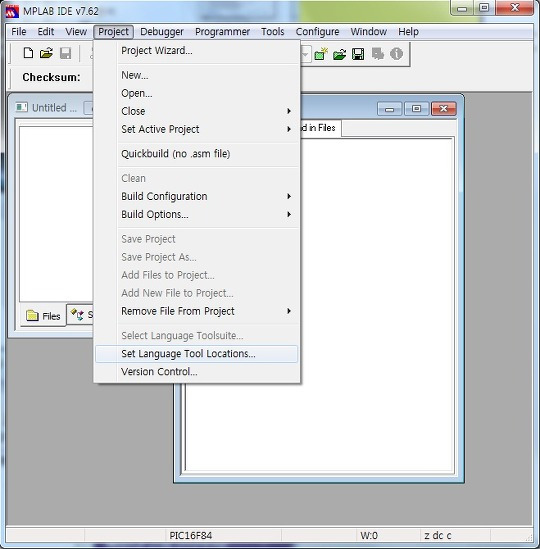This screenshot has width=540, height=549.
Task: Click inside the Output window text area
Action: [x=376, y=305]
